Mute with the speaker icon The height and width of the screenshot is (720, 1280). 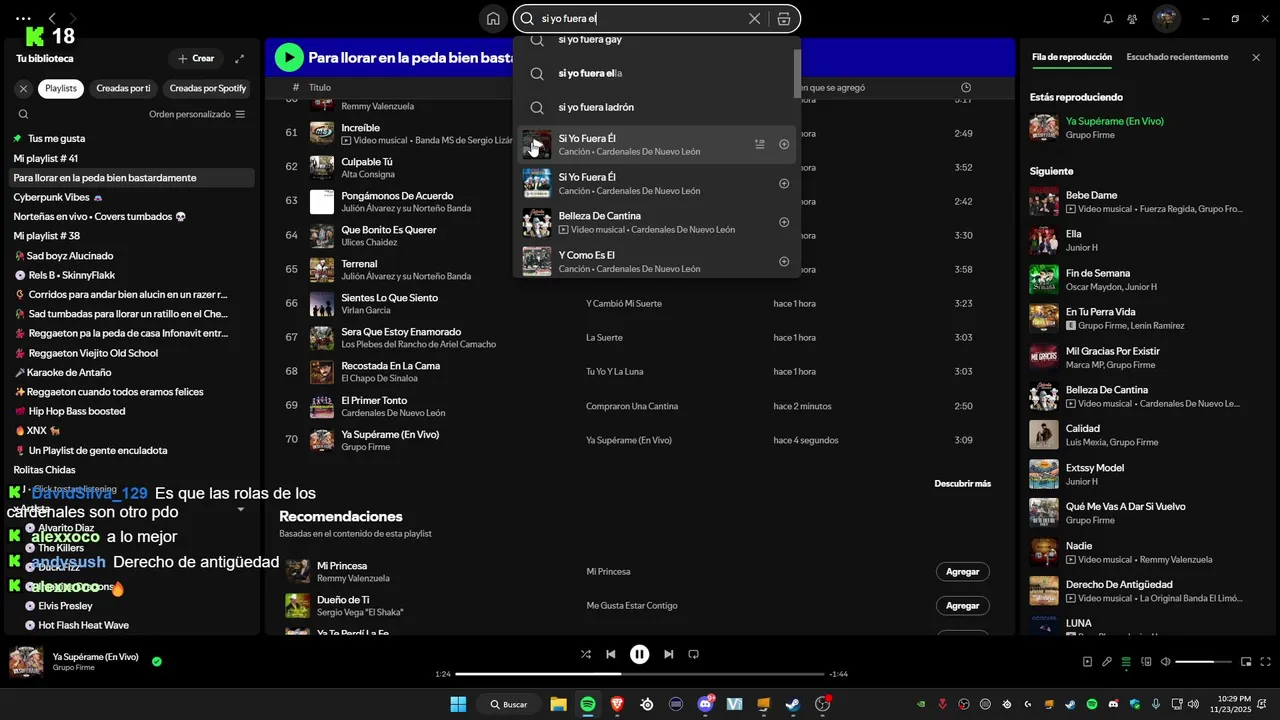pyautogui.click(x=1165, y=662)
